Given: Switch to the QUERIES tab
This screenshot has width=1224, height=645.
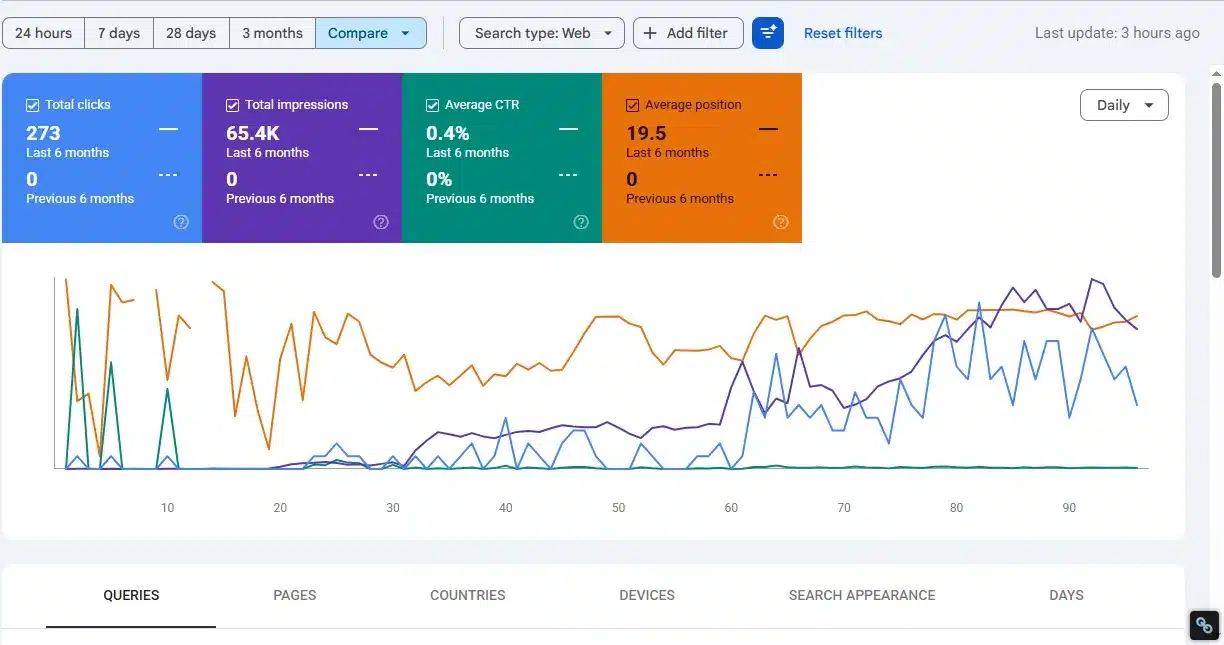Looking at the screenshot, I should point(131,595).
